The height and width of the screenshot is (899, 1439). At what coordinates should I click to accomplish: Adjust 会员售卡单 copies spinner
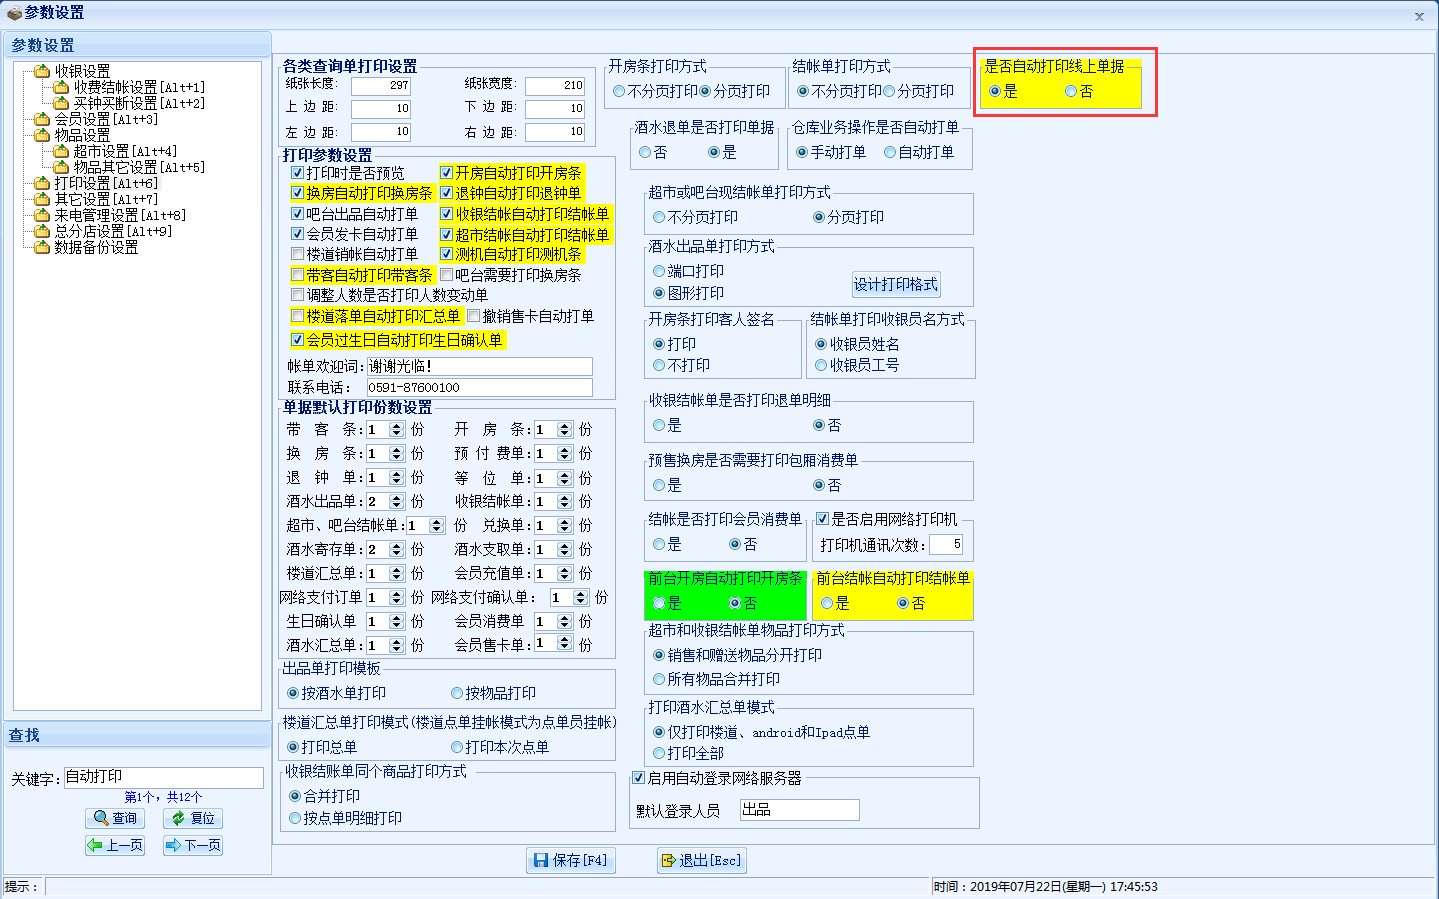(564, 645)
